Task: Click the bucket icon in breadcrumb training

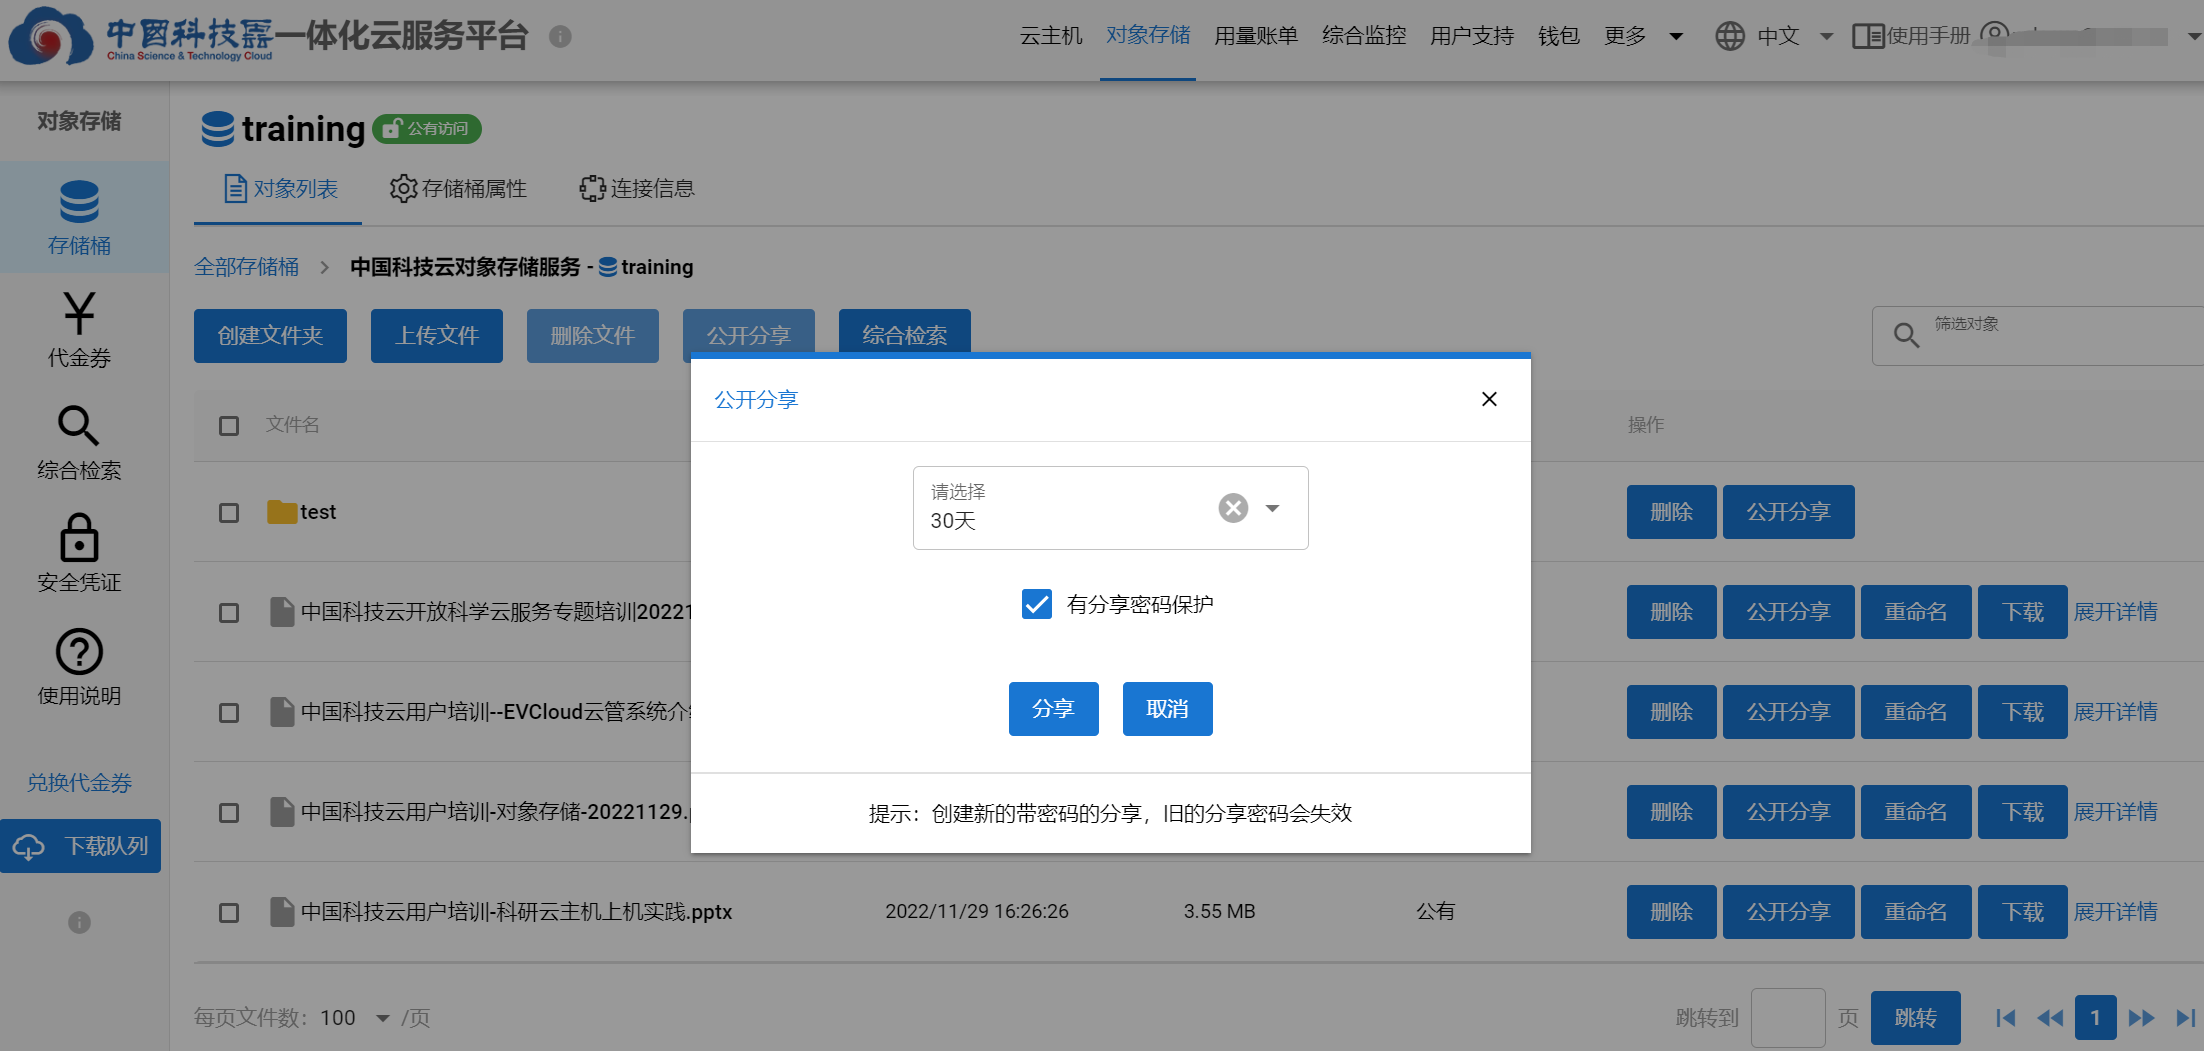Action: coord(607,267)
